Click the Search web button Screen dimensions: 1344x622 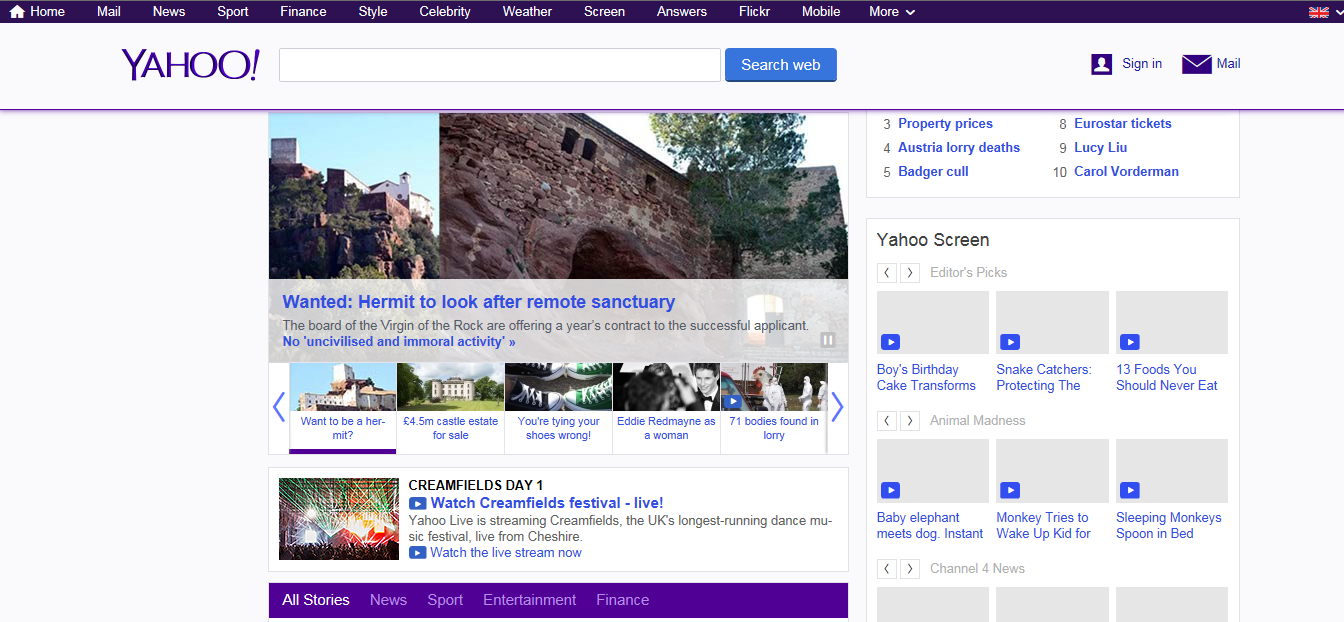[x=781, y=65]
